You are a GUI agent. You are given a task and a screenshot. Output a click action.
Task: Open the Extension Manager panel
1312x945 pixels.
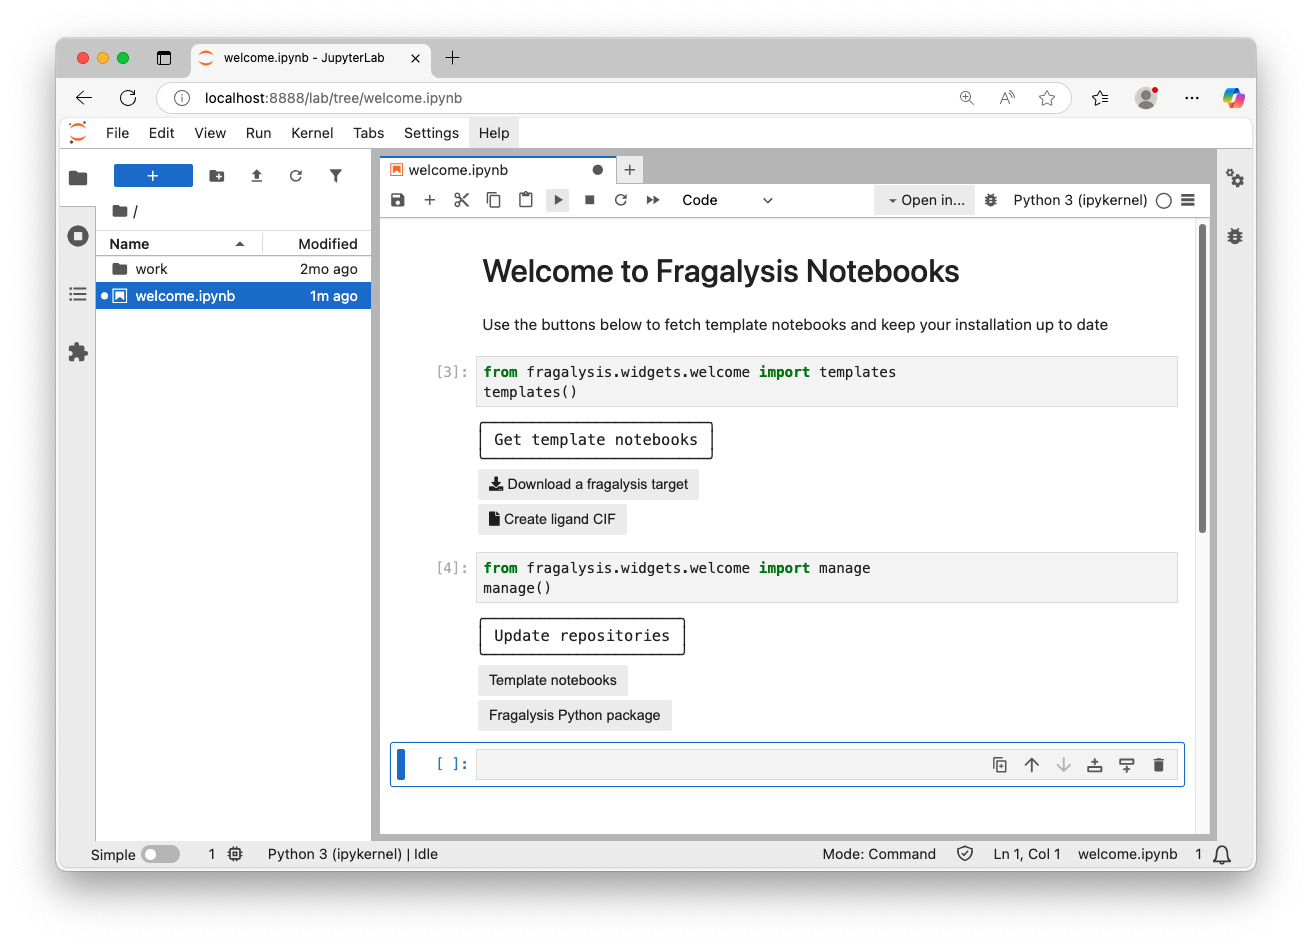78,352
